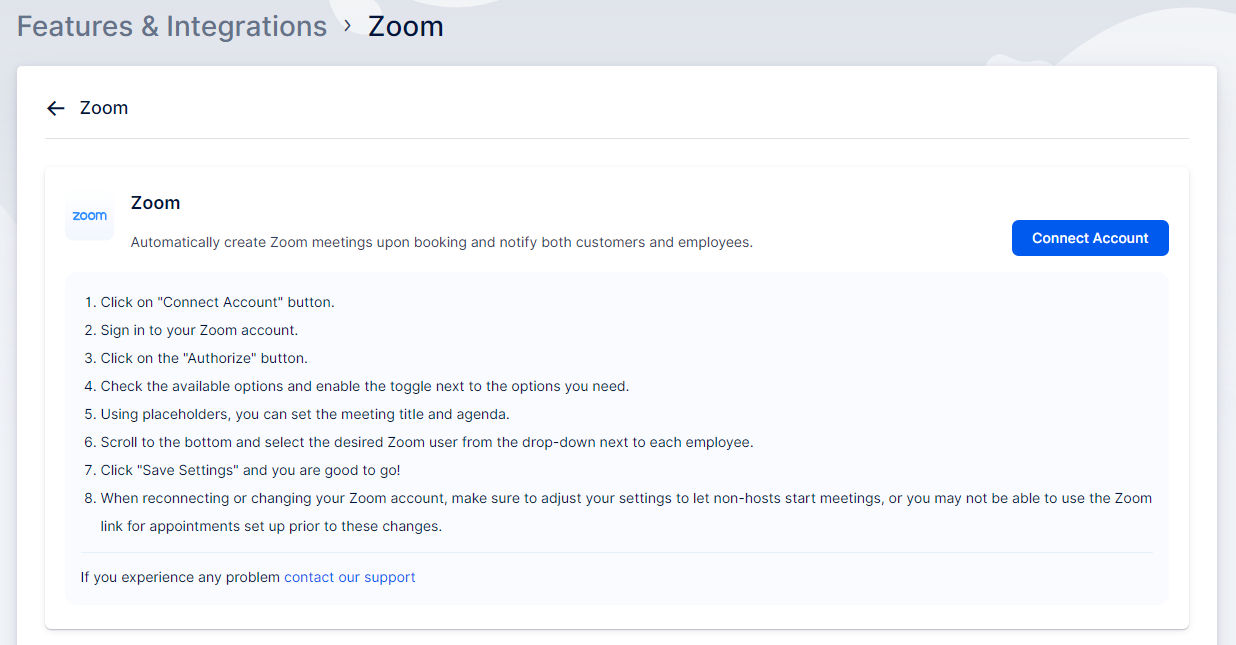Select the bold Zoom integration card title
1236x645 pixels.
click(x=155, y=203)
